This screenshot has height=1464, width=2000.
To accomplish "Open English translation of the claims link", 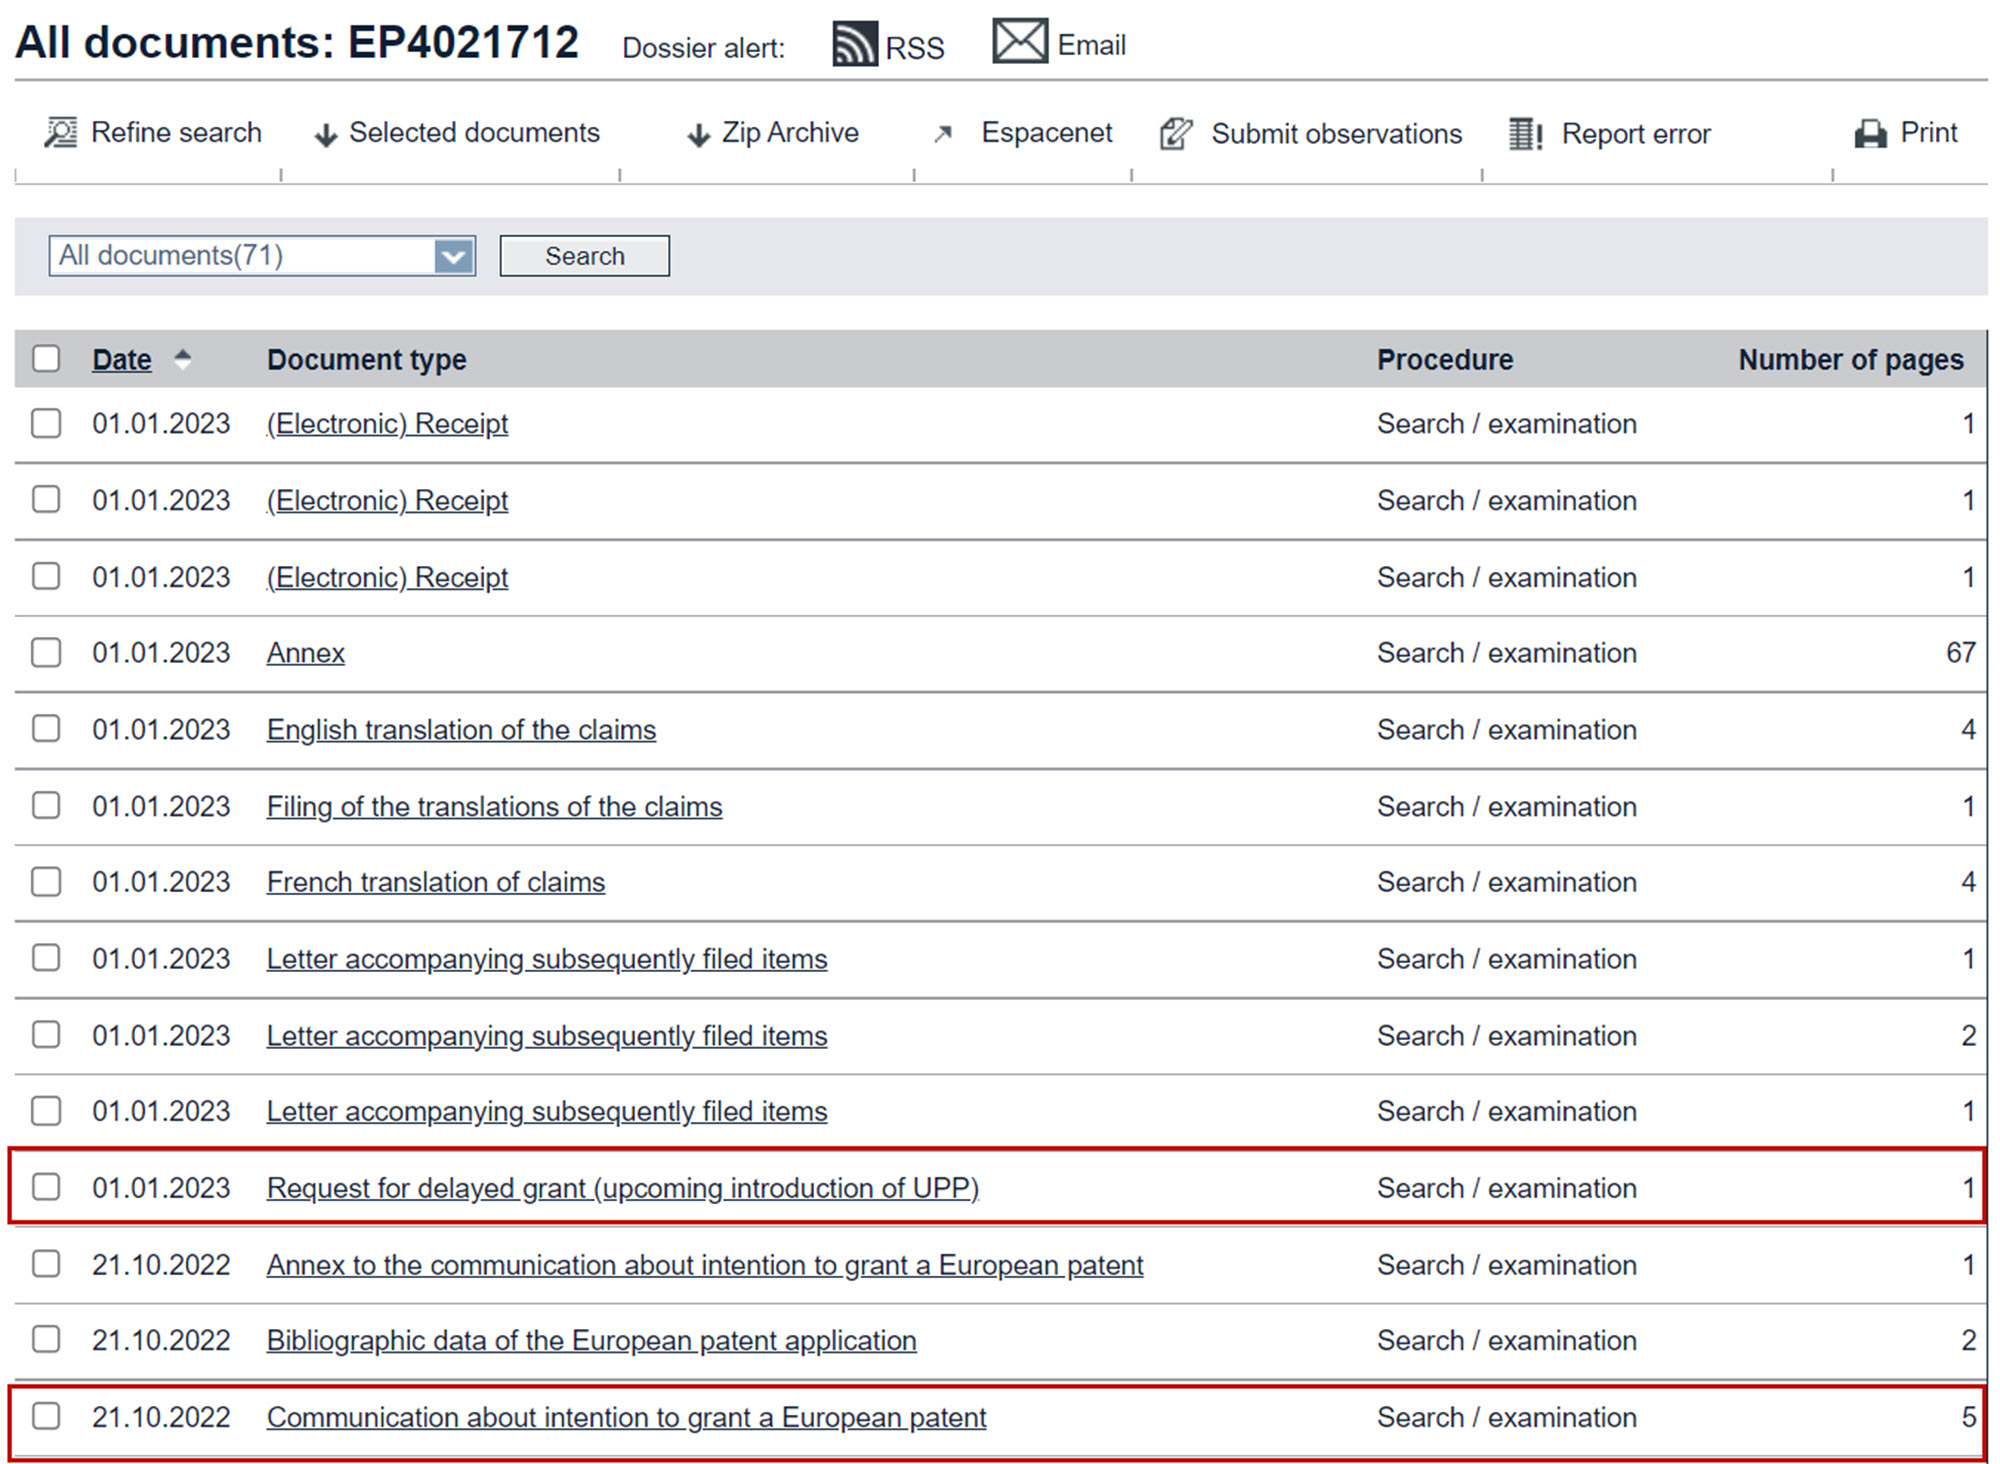I will pyautogui.click(x=461, y=730).
